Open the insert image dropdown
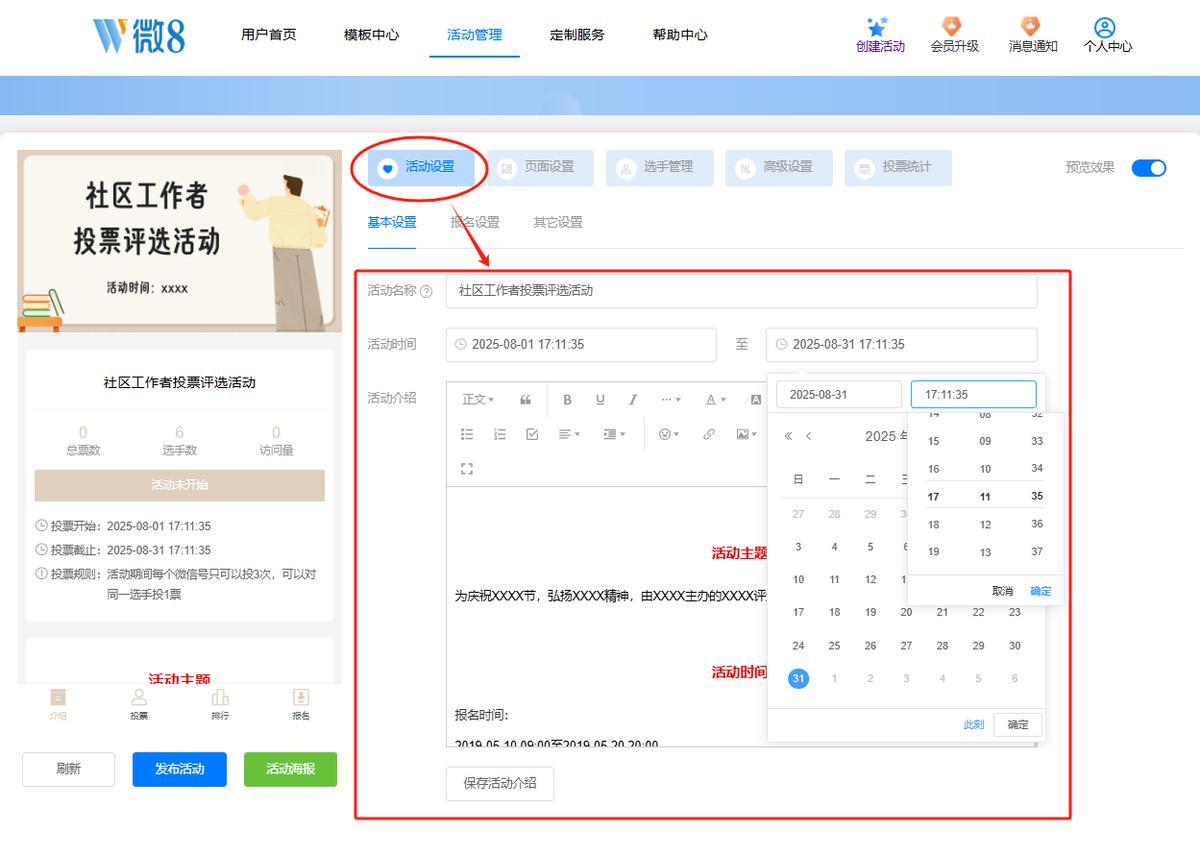 (745, 434)
